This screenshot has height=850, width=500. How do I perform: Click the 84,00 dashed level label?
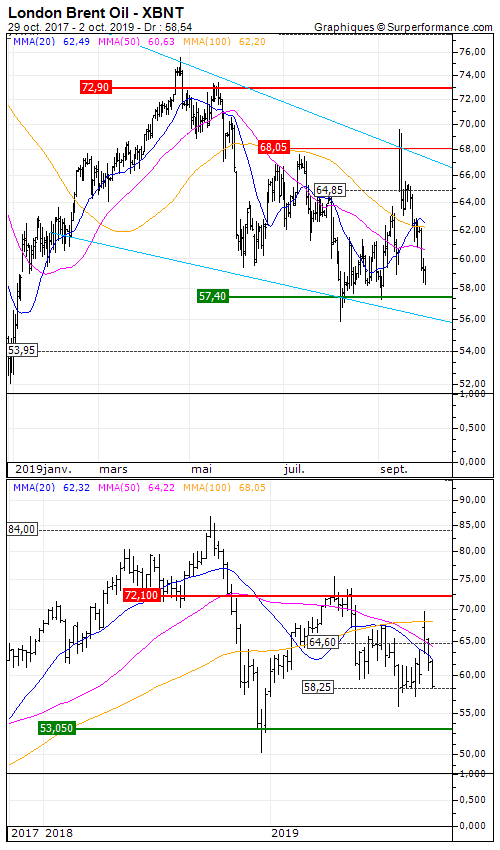click(x=22, y=529)
